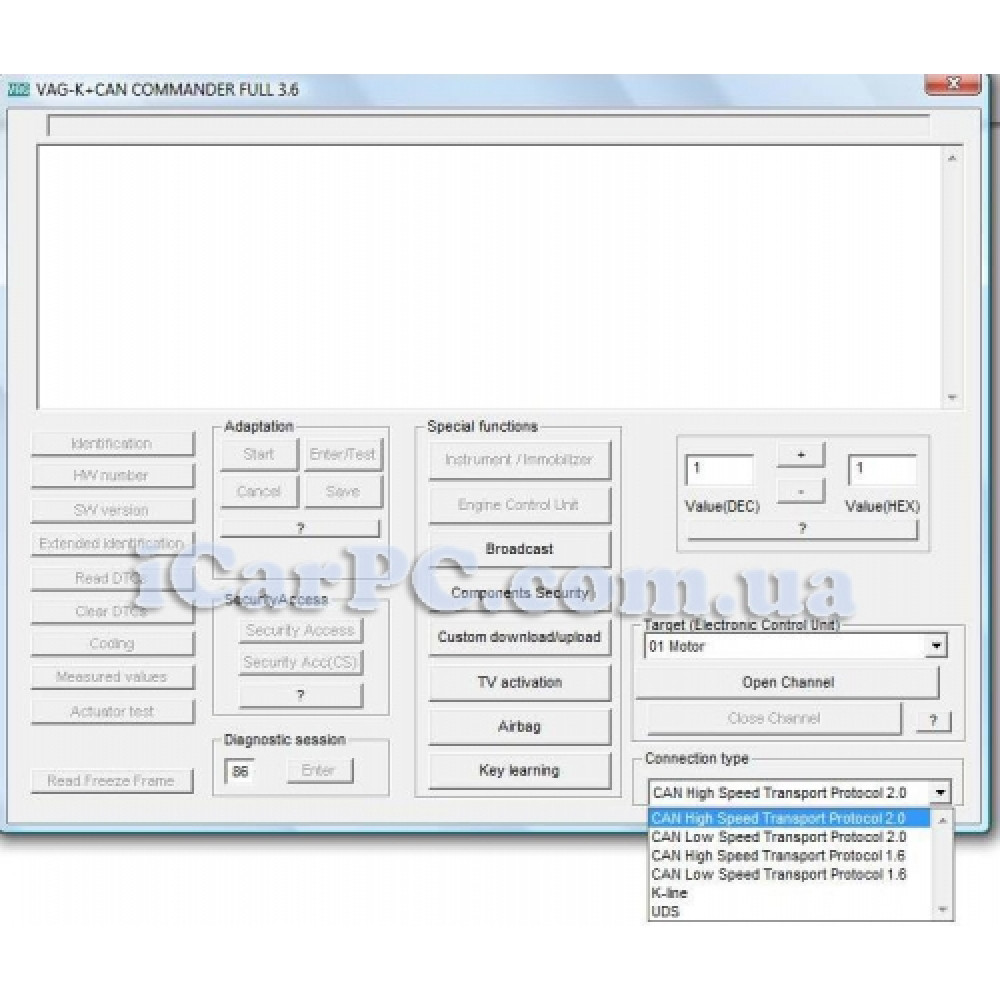Click the SW version button
Viewport: 1000px width, 1000px height.
tap(112, 510)
